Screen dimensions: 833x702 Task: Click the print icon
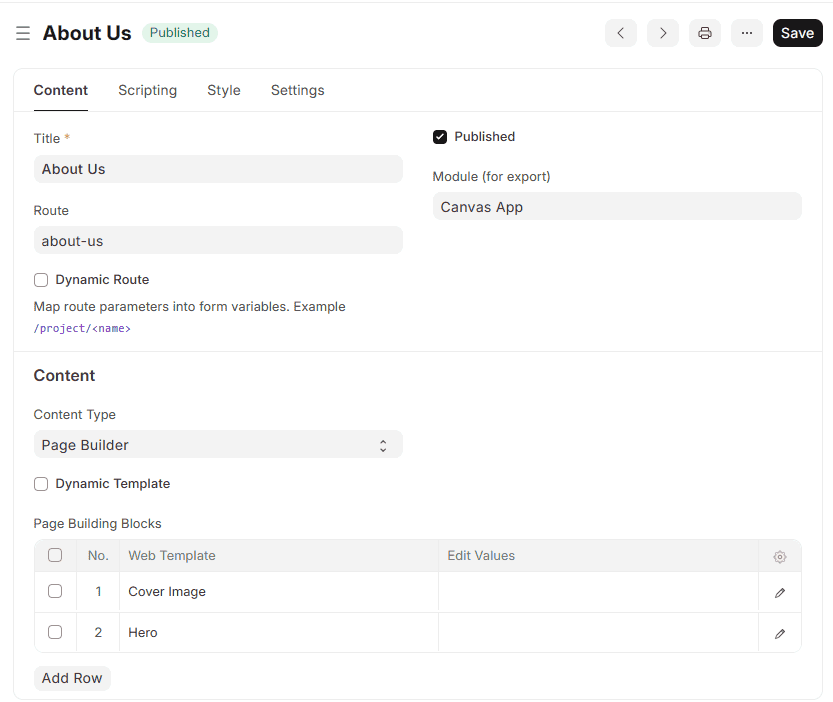click(704, 33)
